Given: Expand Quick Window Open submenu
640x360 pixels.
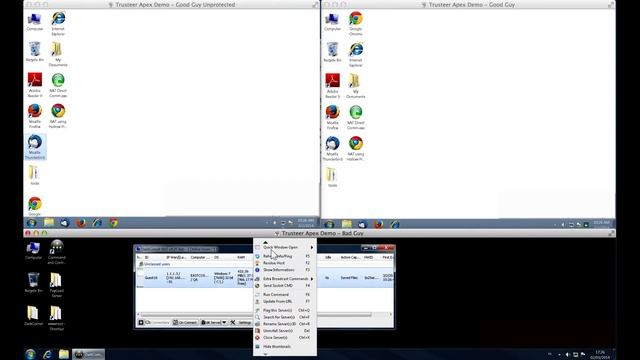Looking at the screenshot, I should [284, 247].
